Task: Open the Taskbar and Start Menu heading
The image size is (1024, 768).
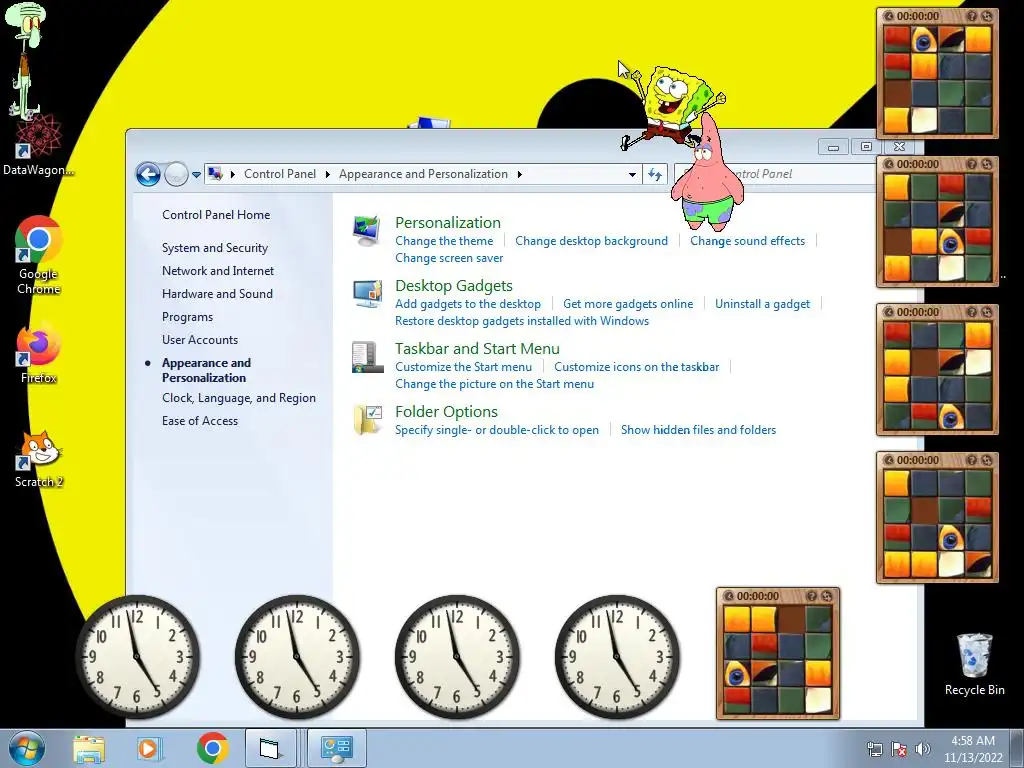Action: pyautogui.click(x=477, y=349)
